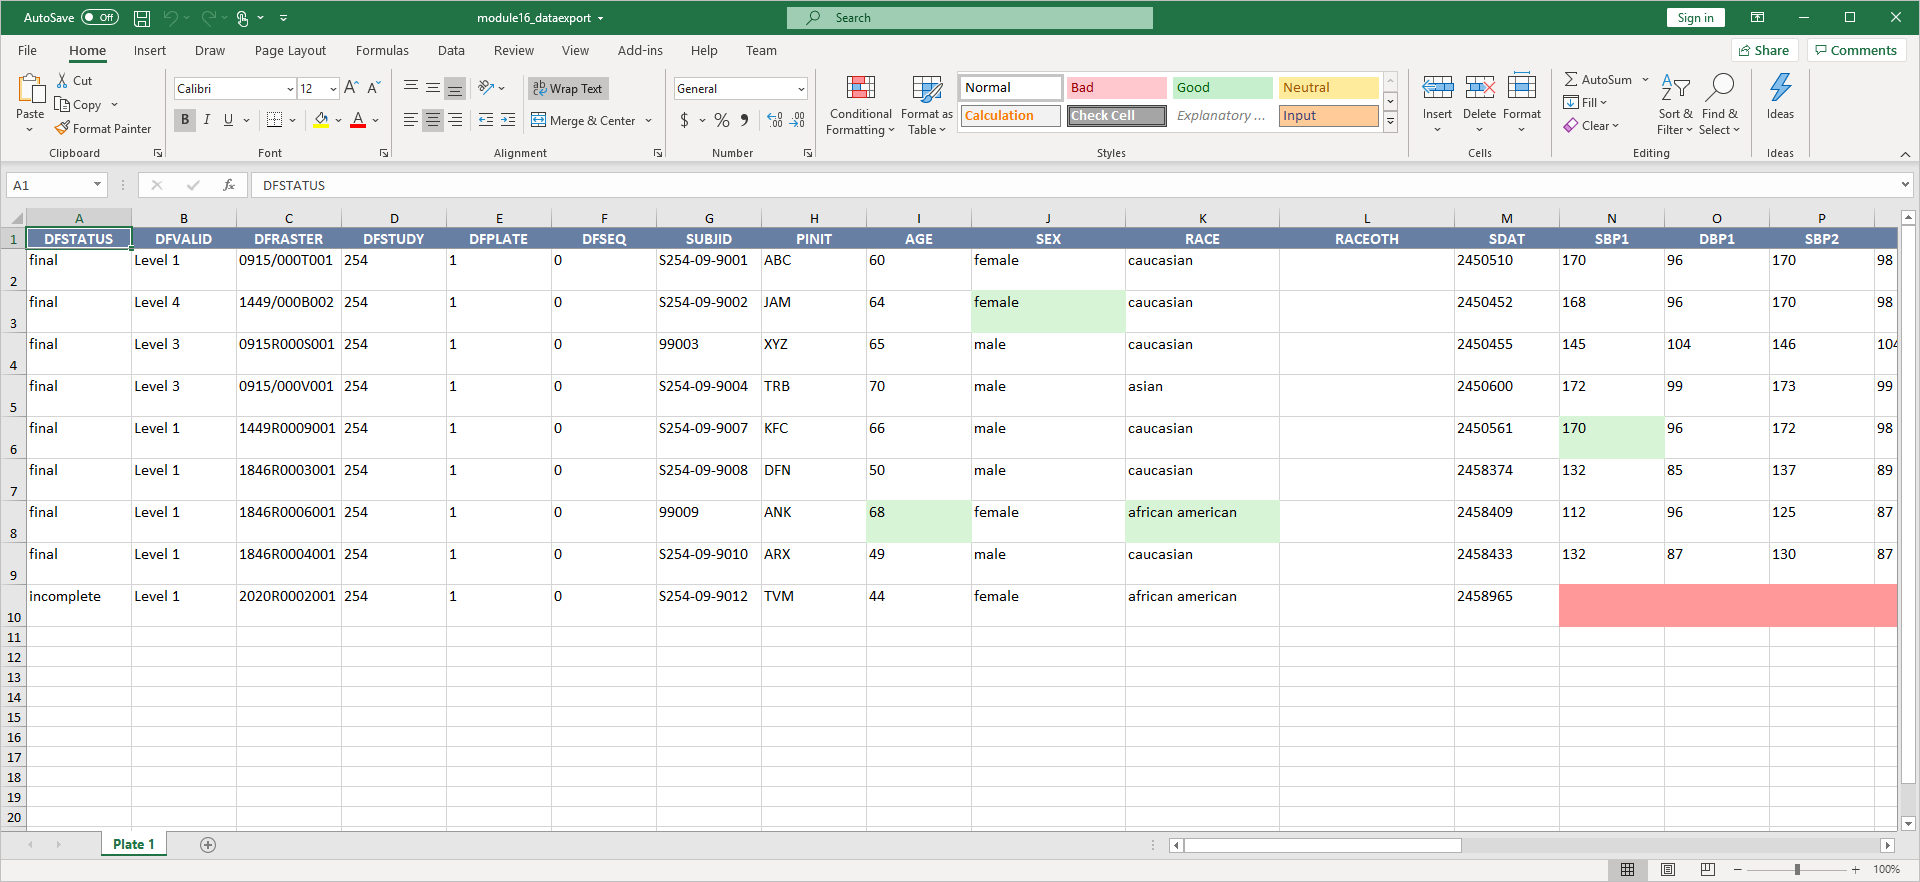Click in the Search box
1920x882 pixels.
pos(970,18)
